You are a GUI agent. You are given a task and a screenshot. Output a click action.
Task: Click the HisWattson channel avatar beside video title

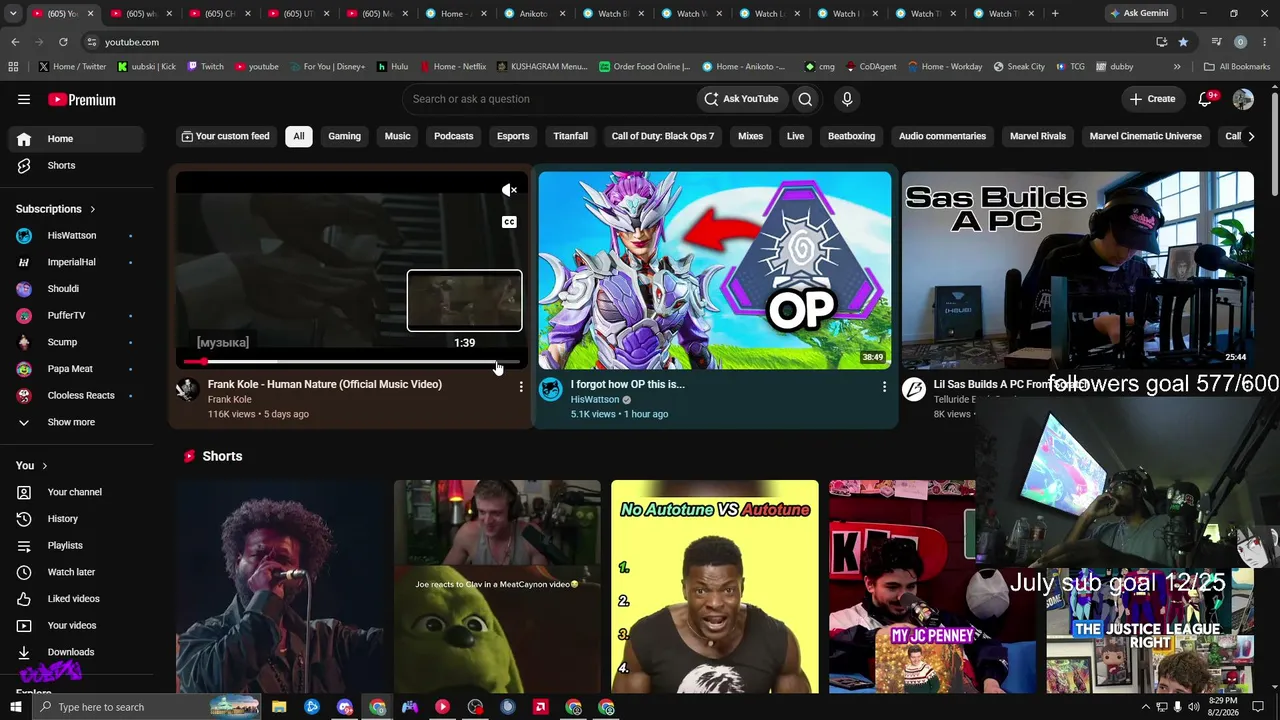(x=551, y=389)
